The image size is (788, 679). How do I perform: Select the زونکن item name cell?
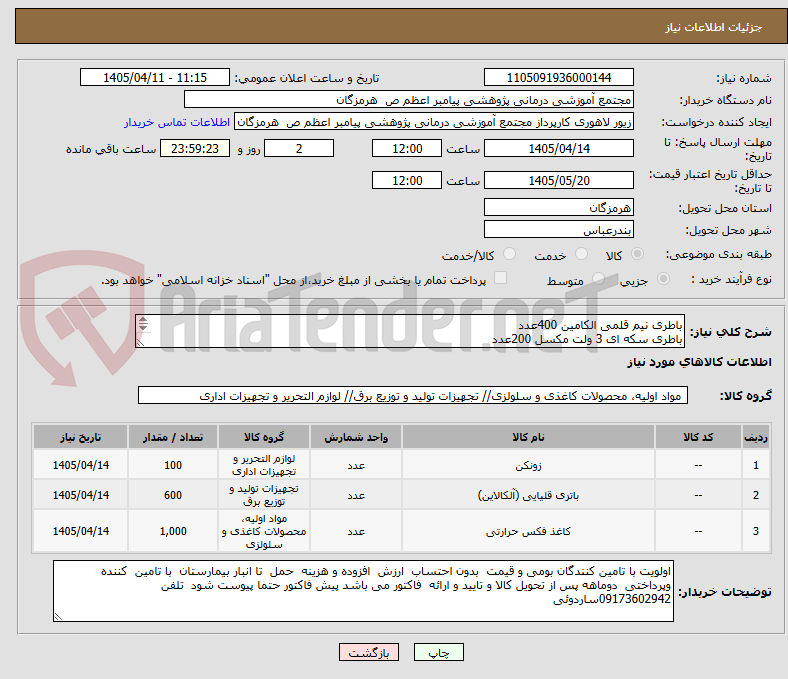tap(528, 465)
